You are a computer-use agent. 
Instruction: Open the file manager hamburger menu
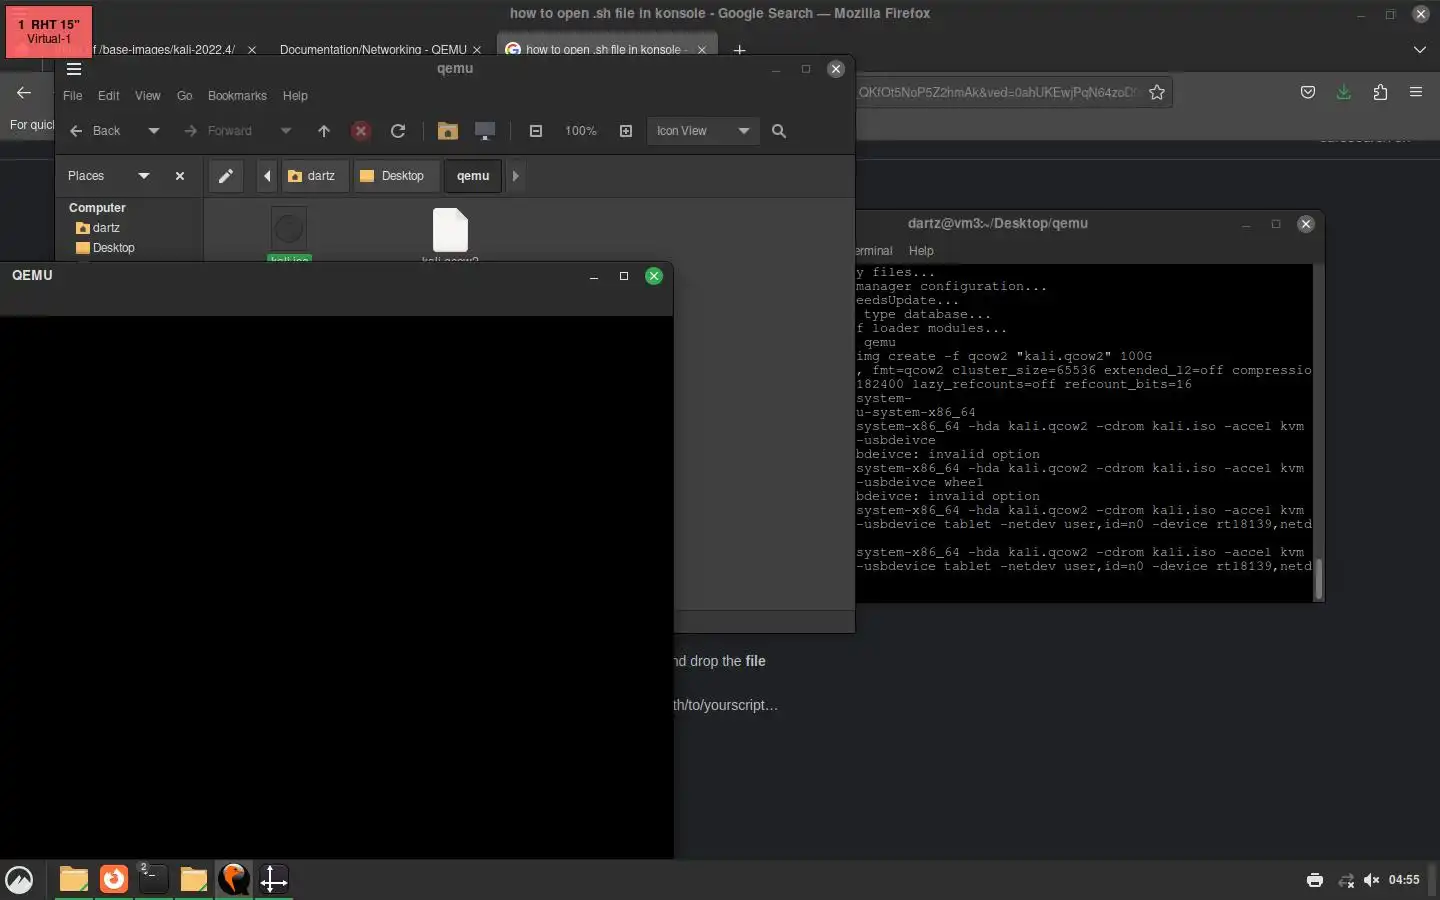pyautogui.click(x=74, y=69)
